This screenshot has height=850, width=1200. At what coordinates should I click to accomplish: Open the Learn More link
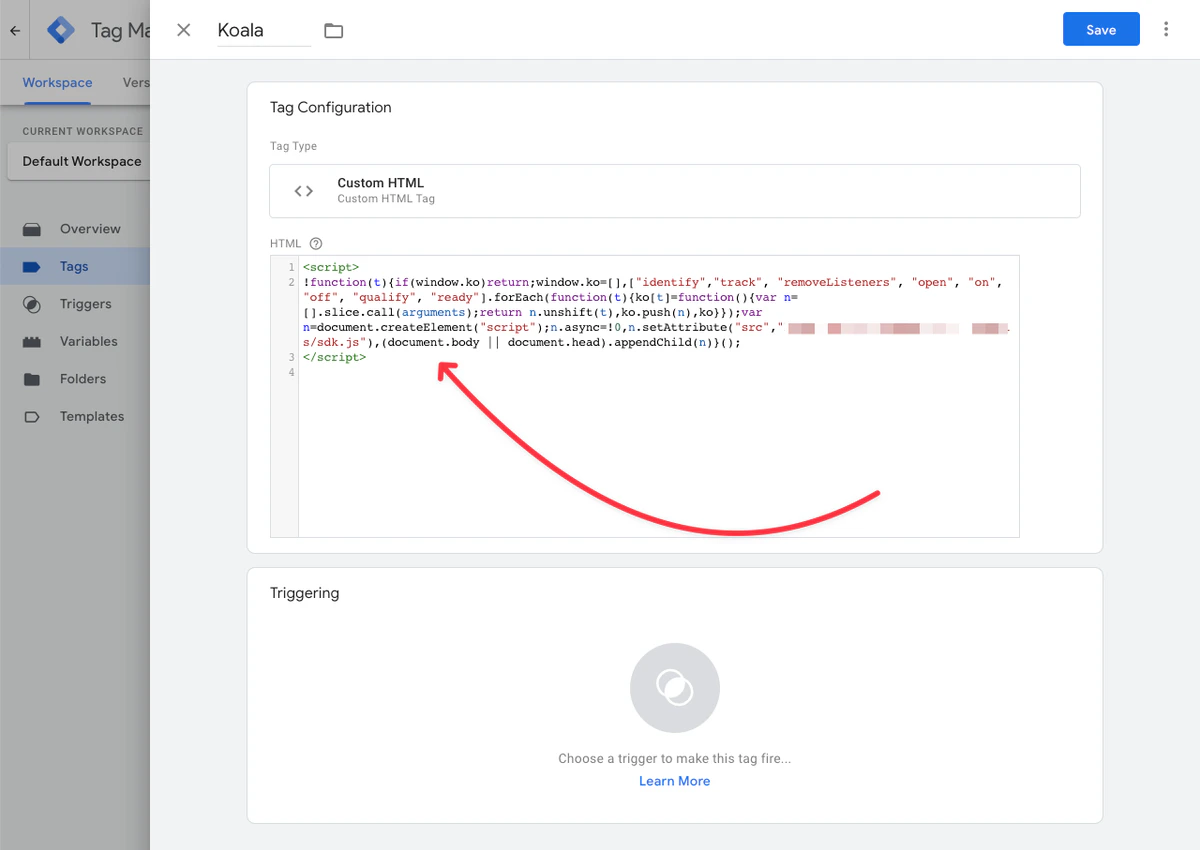[x=675, y=781]
